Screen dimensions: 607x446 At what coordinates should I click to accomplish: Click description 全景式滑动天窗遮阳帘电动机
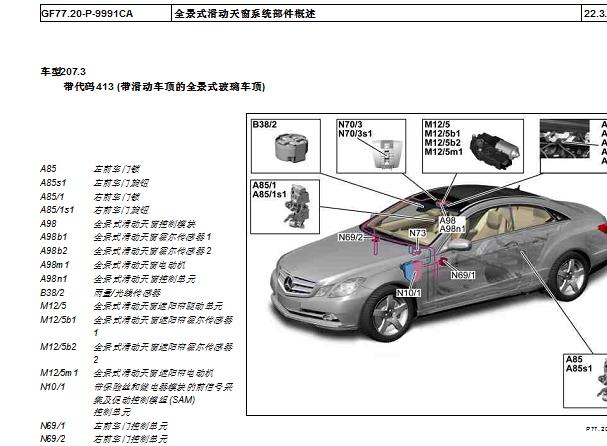pyautogui.click(x=153, y=373)
